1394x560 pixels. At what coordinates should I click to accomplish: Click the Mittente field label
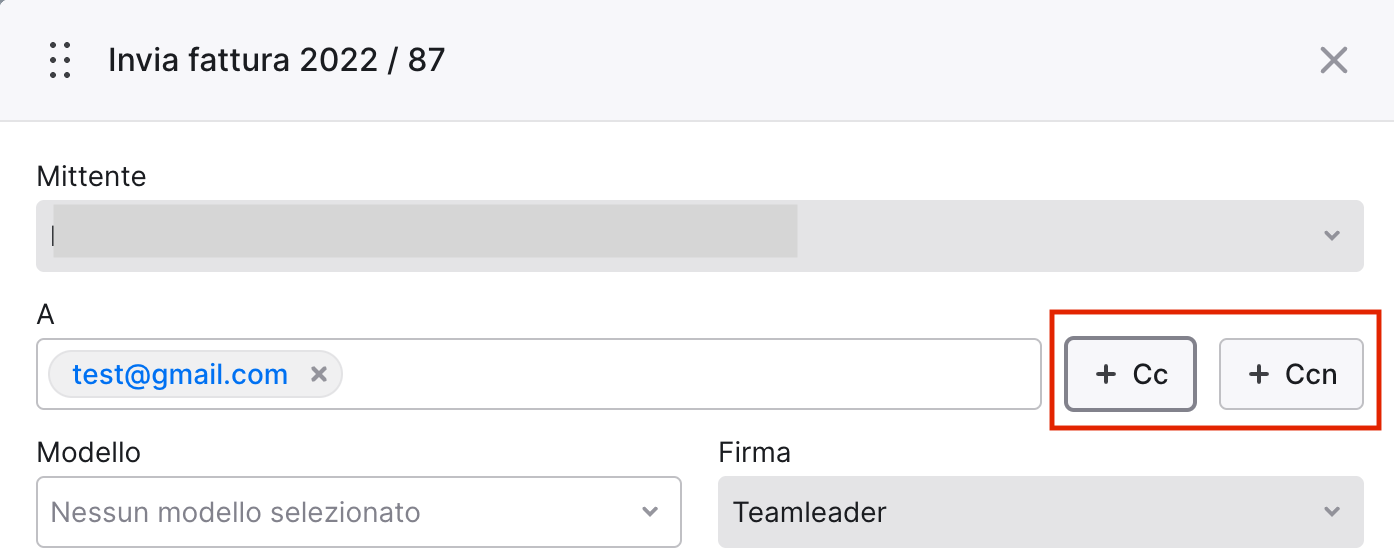pos(91,177)
